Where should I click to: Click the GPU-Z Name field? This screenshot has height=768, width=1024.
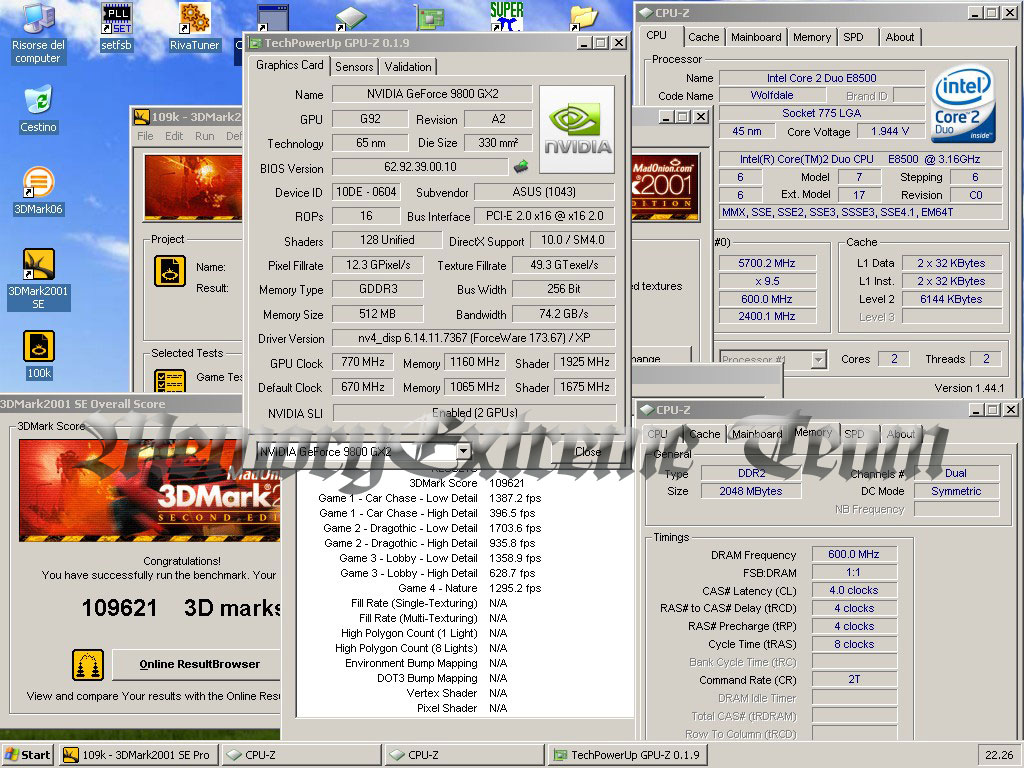(432, 94)
